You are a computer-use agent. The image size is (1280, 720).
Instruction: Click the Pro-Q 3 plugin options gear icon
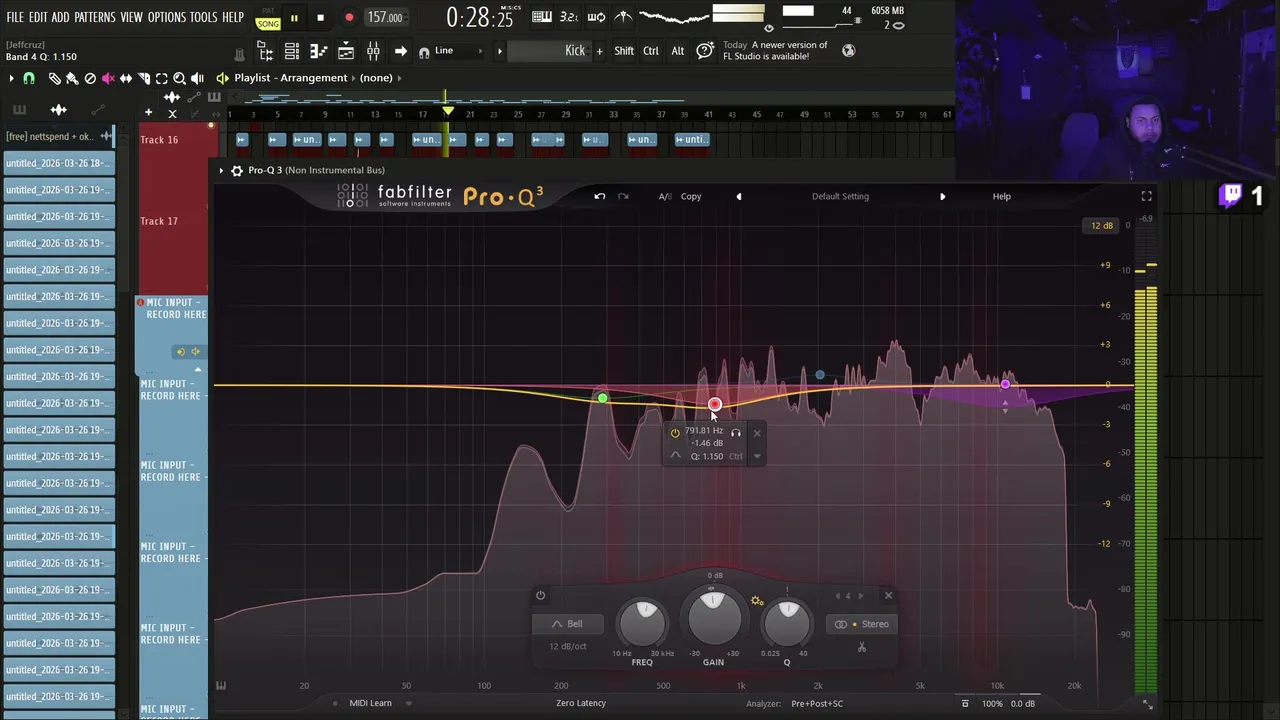(237, 171)
